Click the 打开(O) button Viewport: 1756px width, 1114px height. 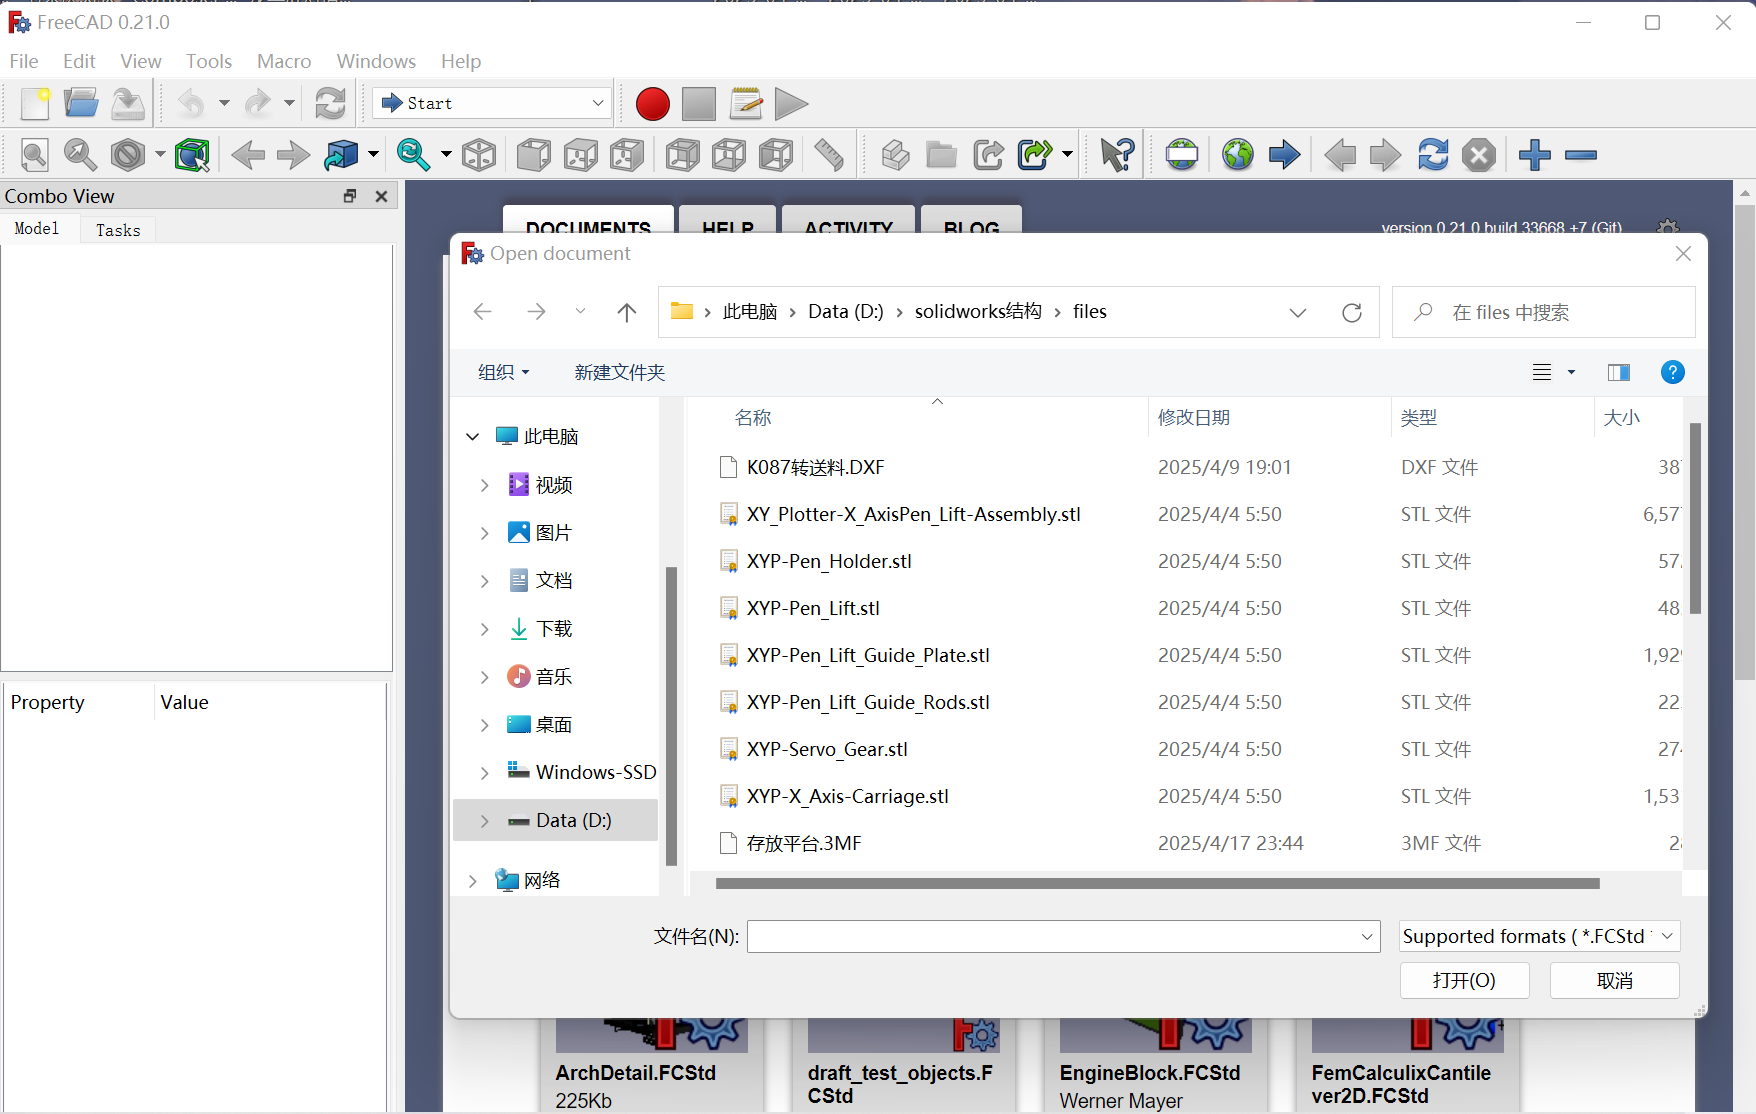(x=1464, y=980)
